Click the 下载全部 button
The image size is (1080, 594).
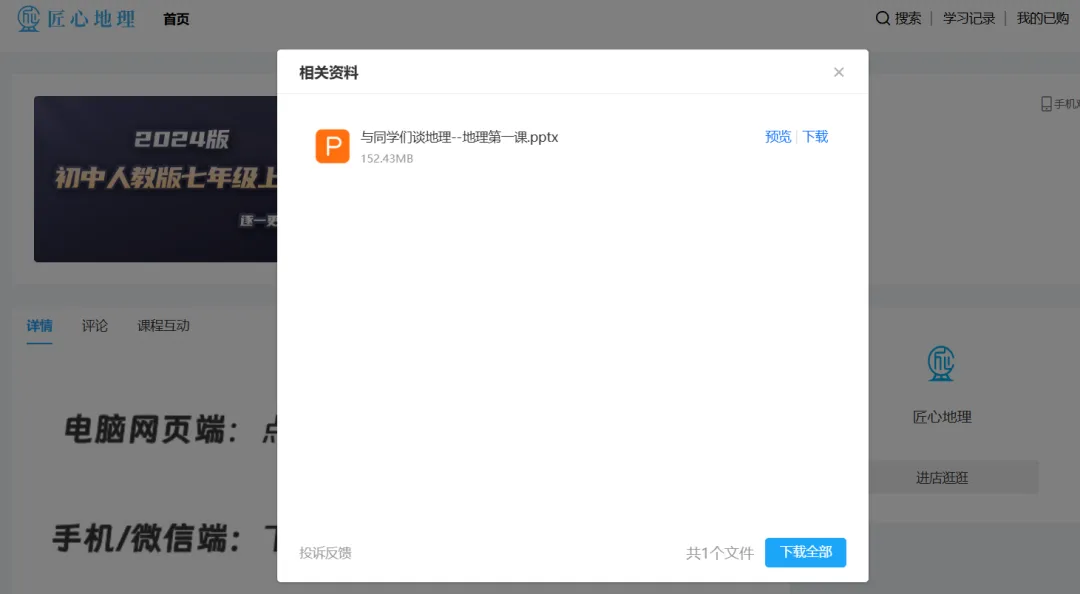point(805,552)
